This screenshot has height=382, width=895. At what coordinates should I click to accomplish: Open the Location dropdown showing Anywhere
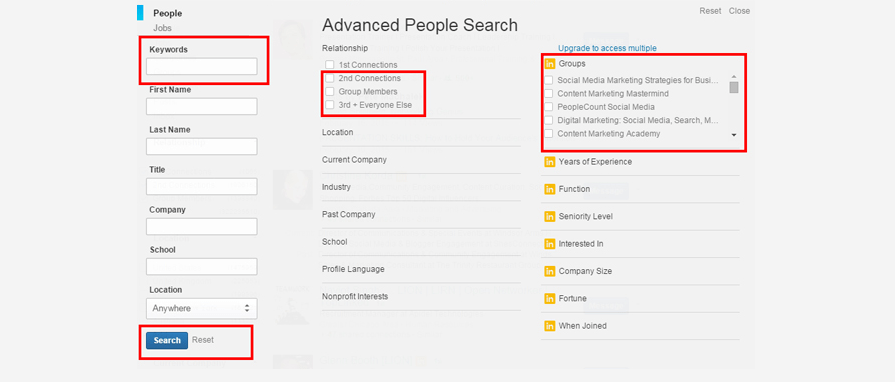pos(201,308)
